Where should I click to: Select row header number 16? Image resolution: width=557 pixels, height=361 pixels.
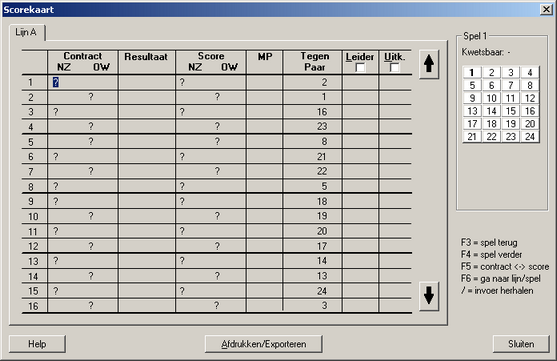pos(33,306)
